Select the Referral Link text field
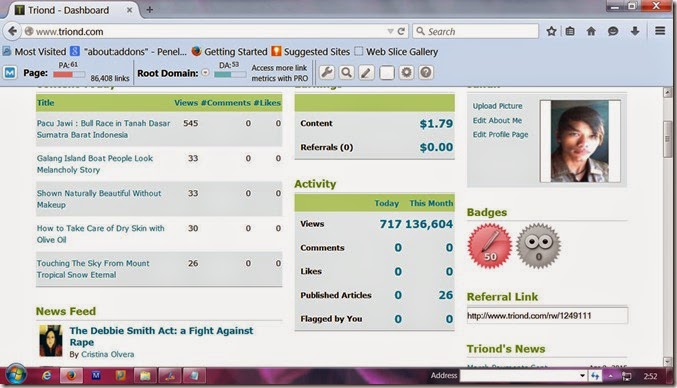The width and height of the screenshot is (677, 388). click(x=547, y=315)
